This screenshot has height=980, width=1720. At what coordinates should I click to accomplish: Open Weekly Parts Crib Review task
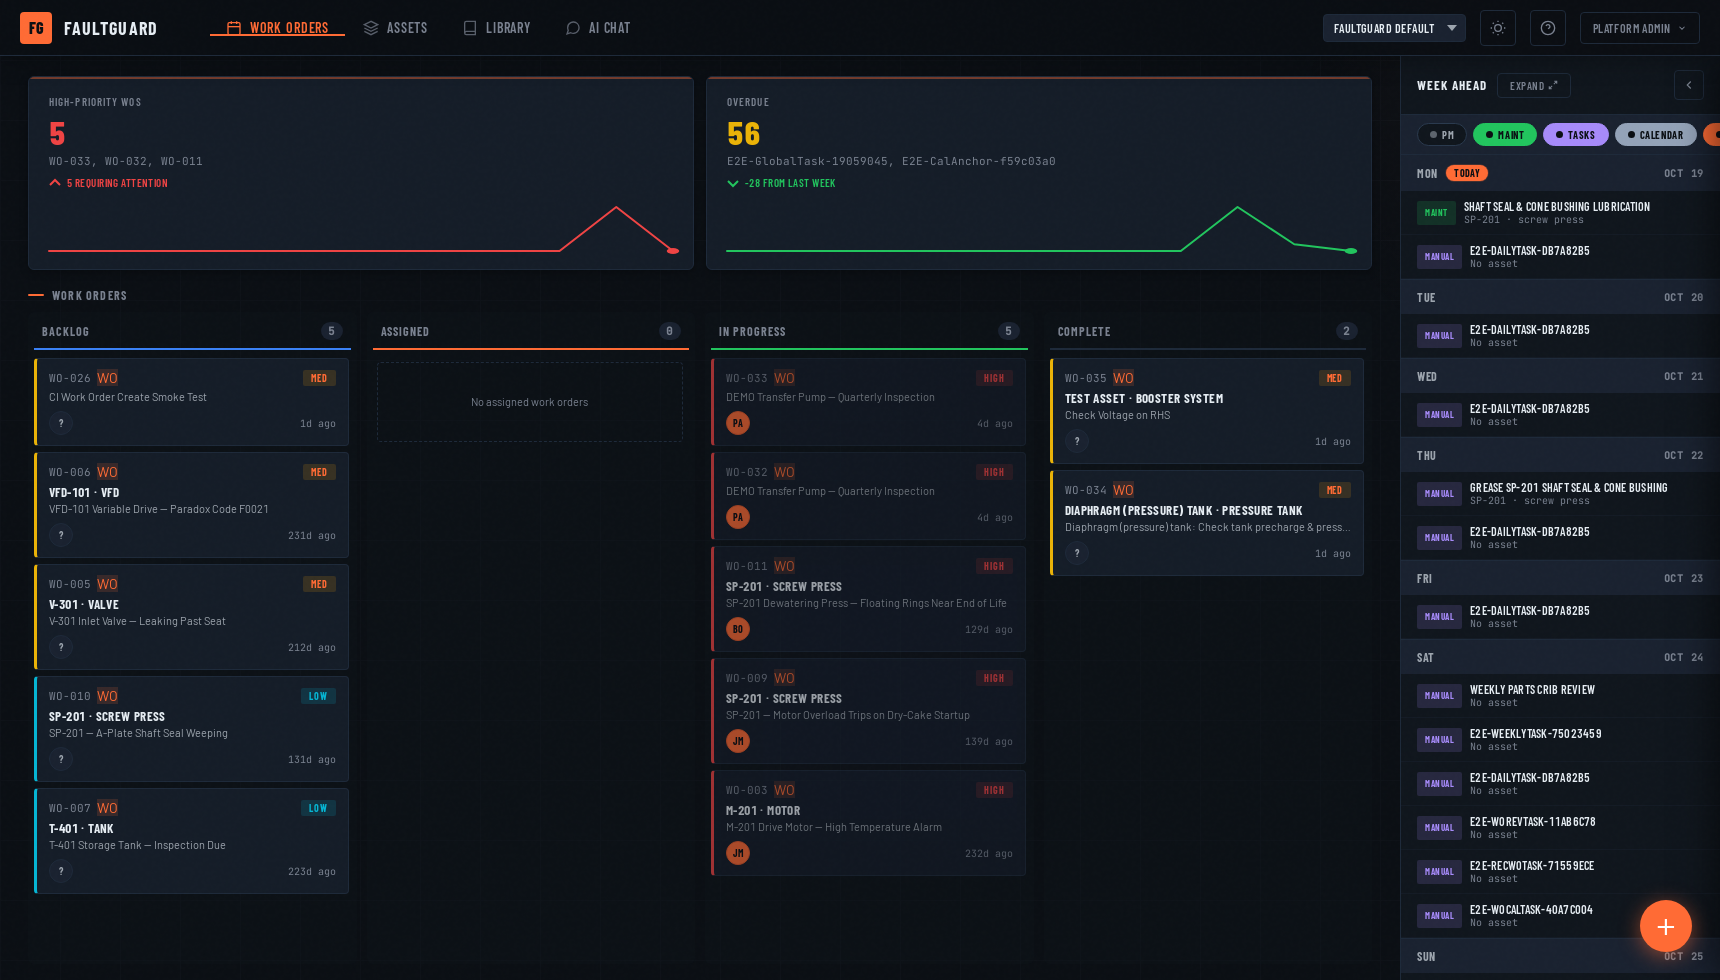(1560, 696)
